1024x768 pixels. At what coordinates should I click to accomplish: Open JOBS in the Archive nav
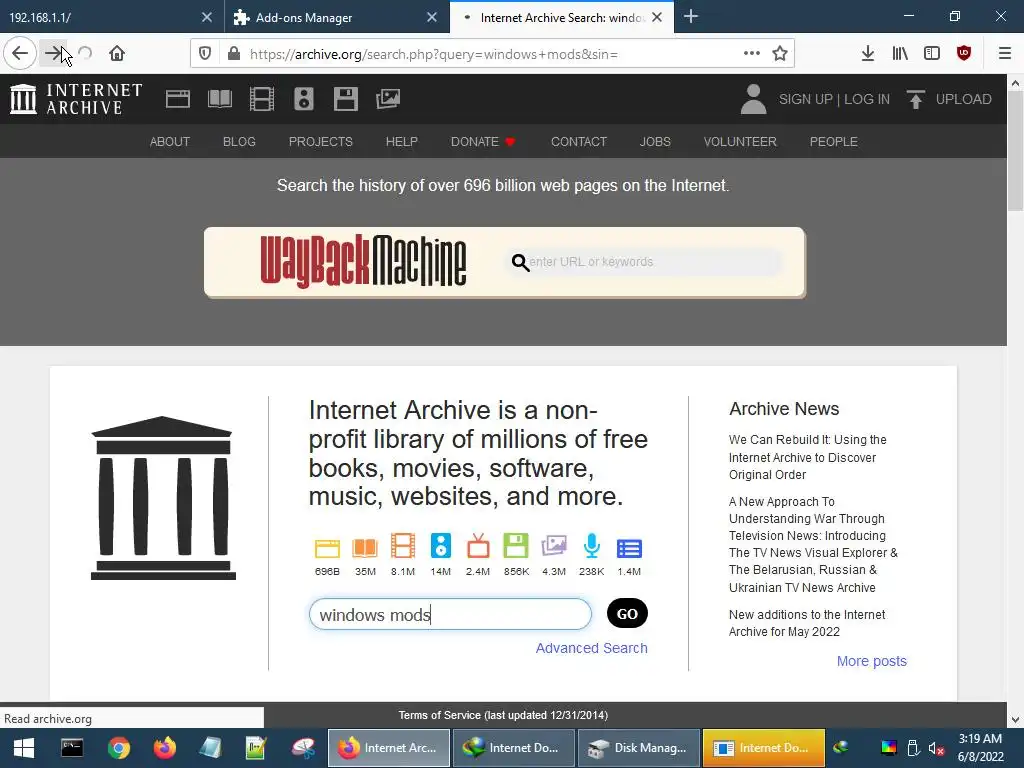[x=655, y=142]
